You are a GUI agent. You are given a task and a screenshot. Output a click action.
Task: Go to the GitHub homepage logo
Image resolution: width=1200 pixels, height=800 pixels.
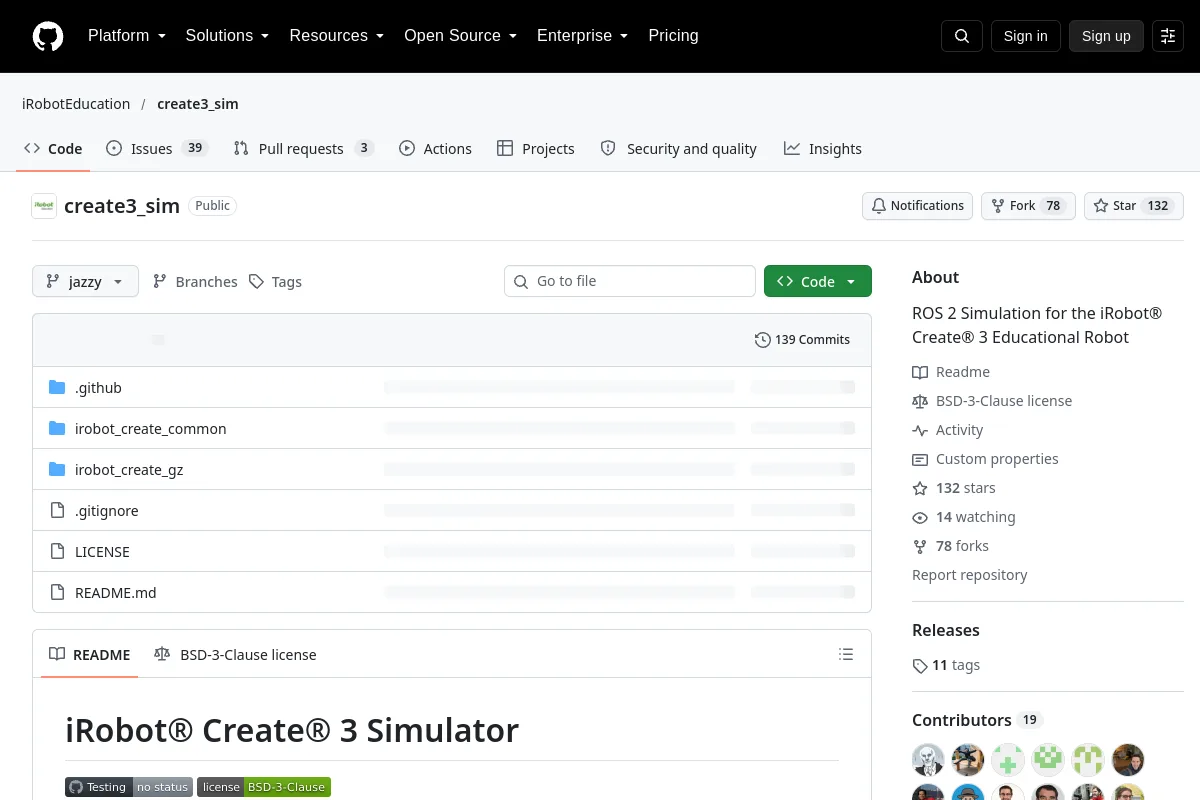click(48, 36)
